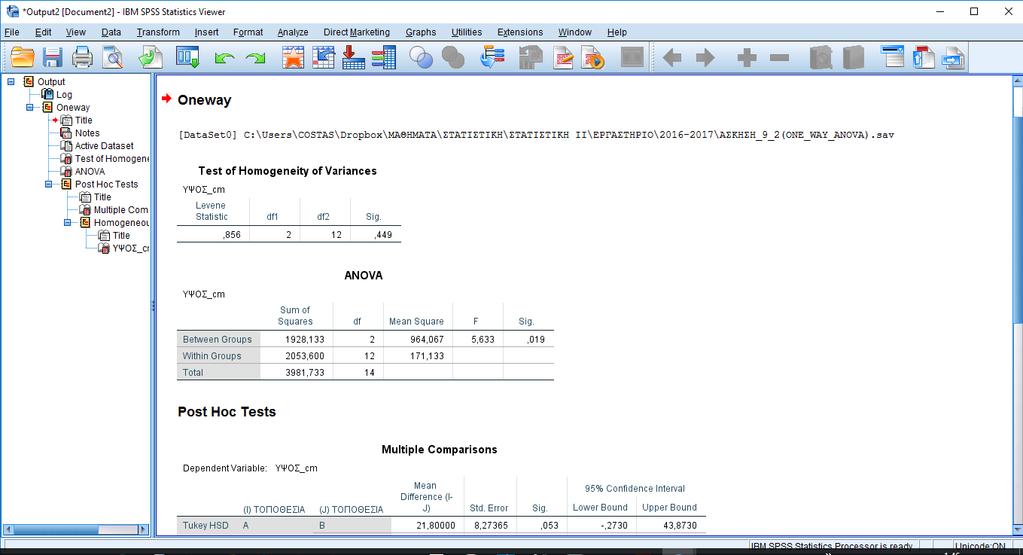Image resolution: width=1023 pixels, height=555 pixels.
Task: Click the Demote right arrow icon
Action: pos(705,58)
